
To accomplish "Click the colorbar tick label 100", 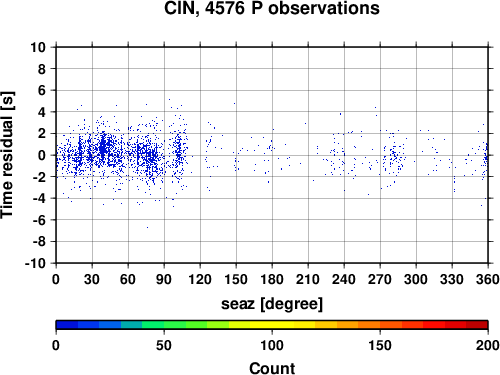I will 272,345.
